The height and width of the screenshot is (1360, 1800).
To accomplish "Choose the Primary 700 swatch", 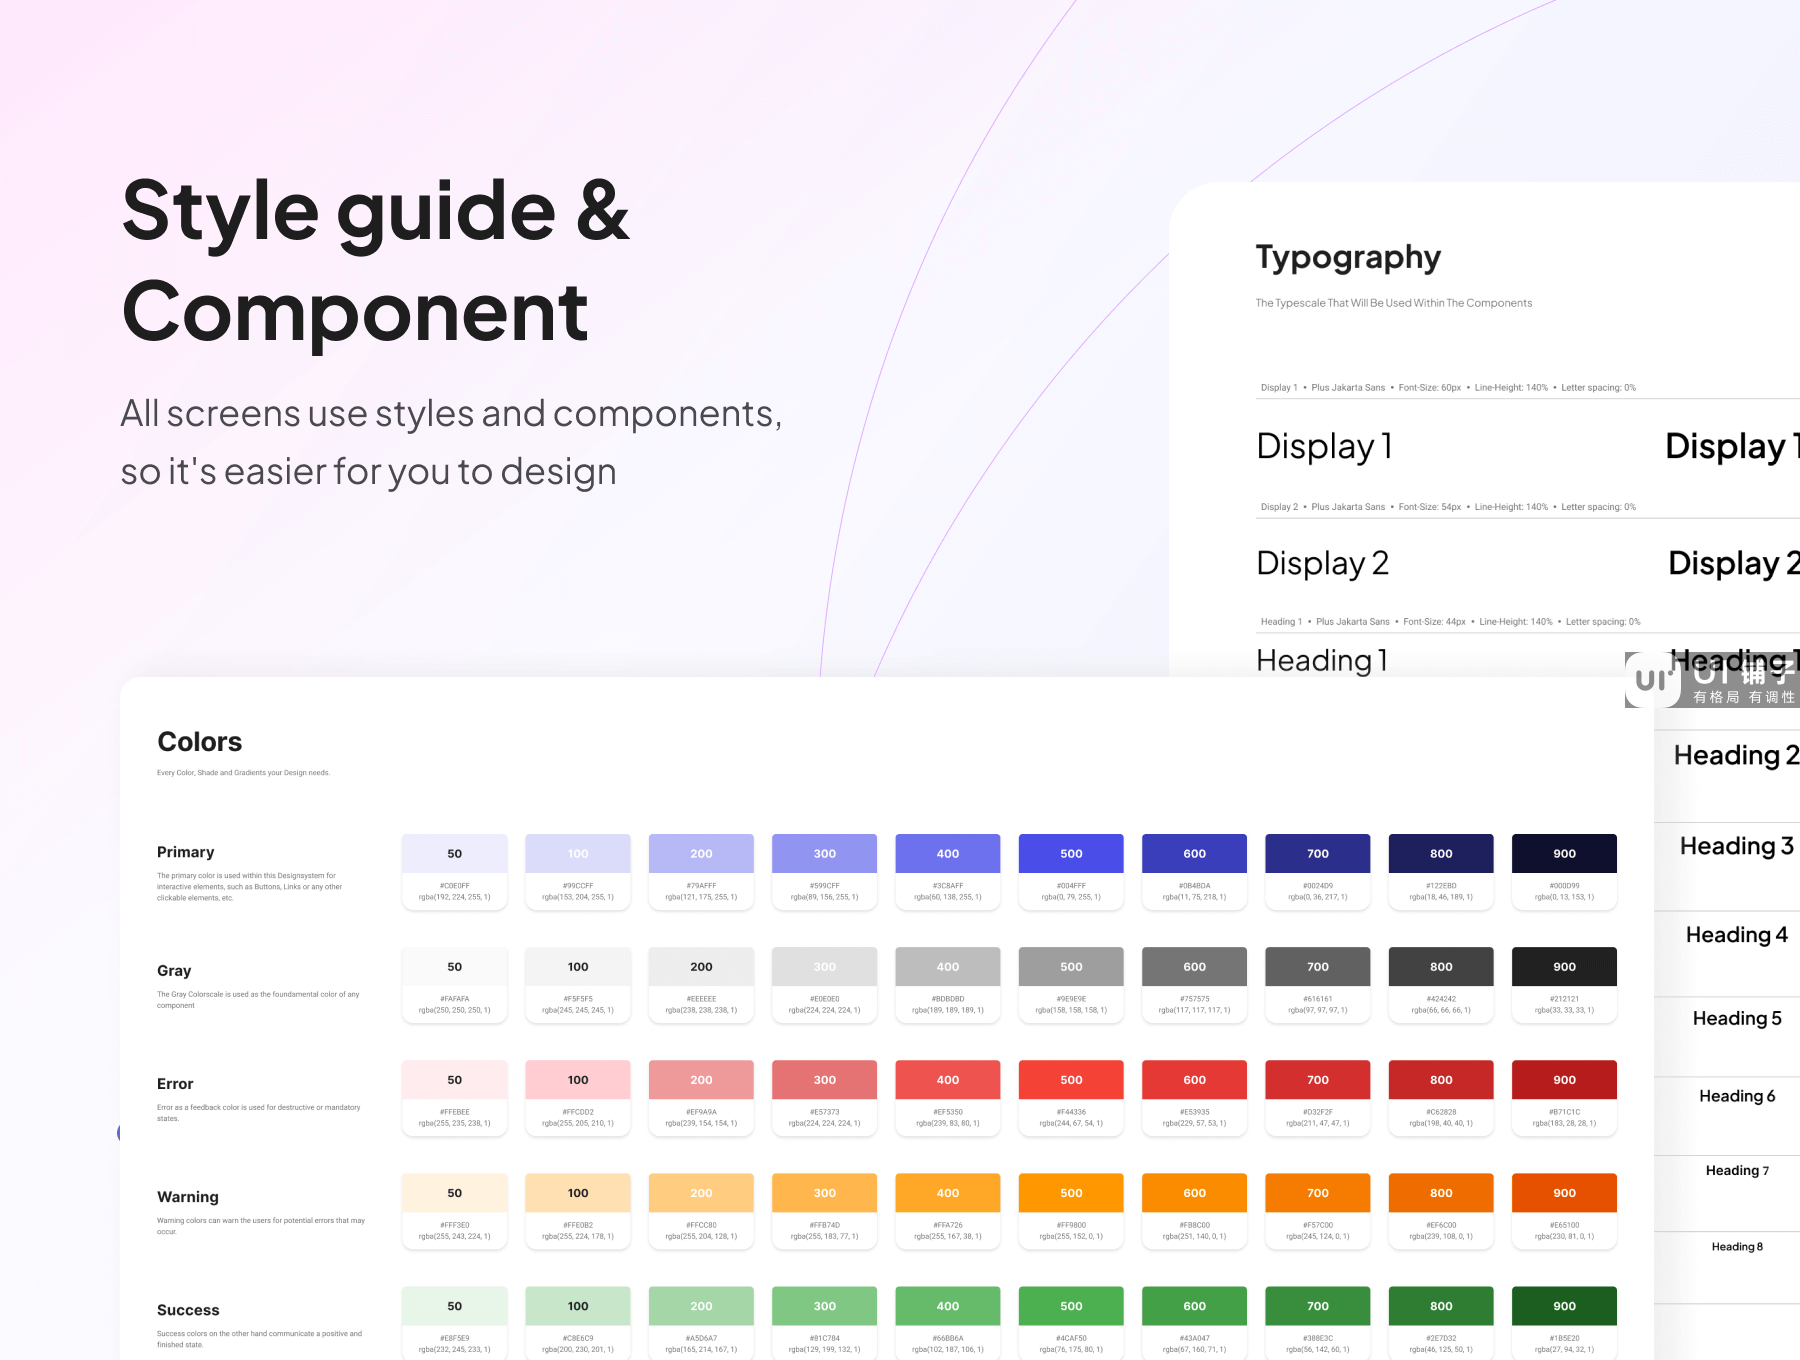I will click(x=1318, y=871).
